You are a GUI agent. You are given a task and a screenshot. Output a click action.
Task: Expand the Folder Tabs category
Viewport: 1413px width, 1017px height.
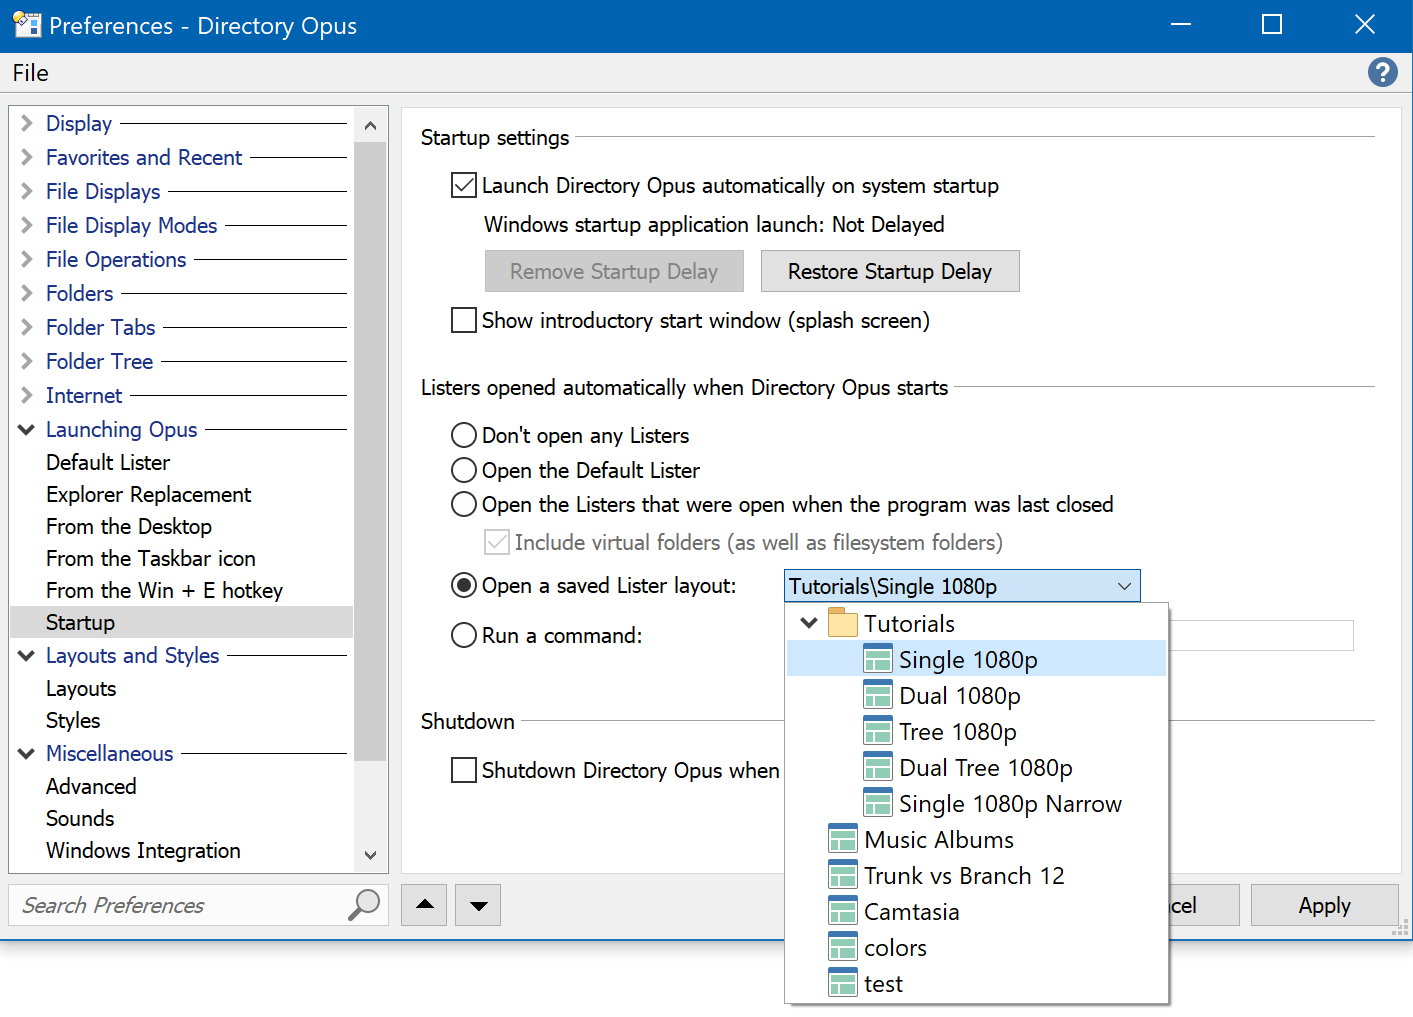pyautogui.click(x=27, y=327)
